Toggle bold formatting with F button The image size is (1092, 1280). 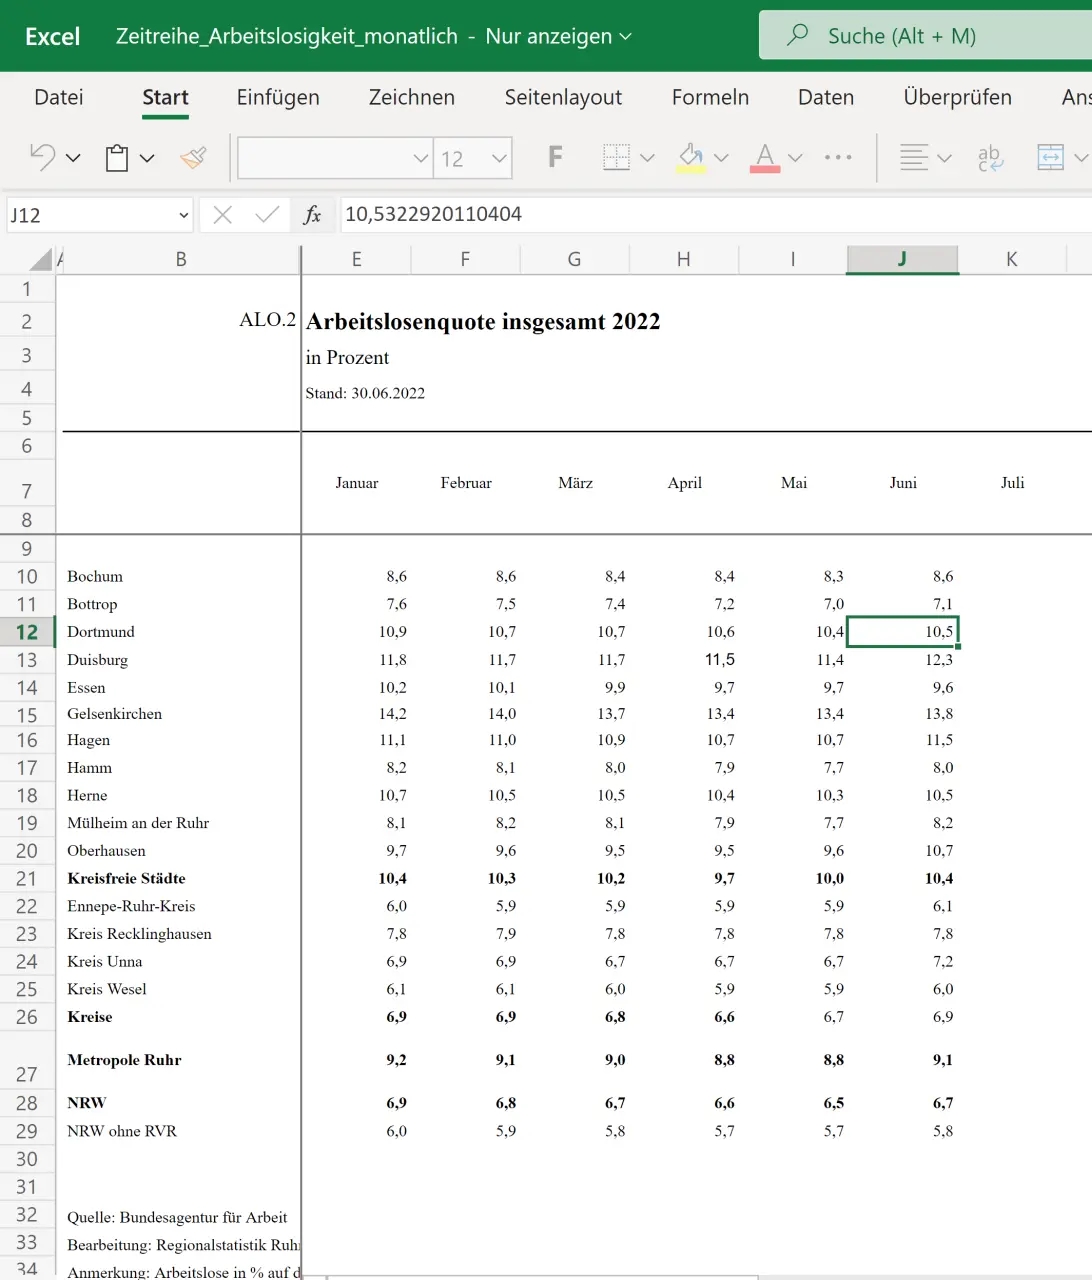pos(555,157)
